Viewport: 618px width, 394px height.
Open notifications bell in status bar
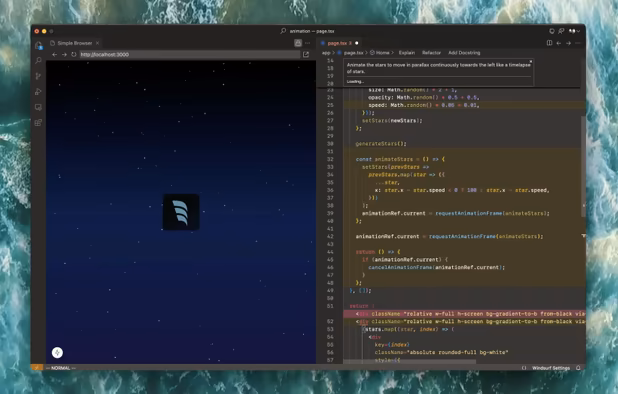click(578, 368)
